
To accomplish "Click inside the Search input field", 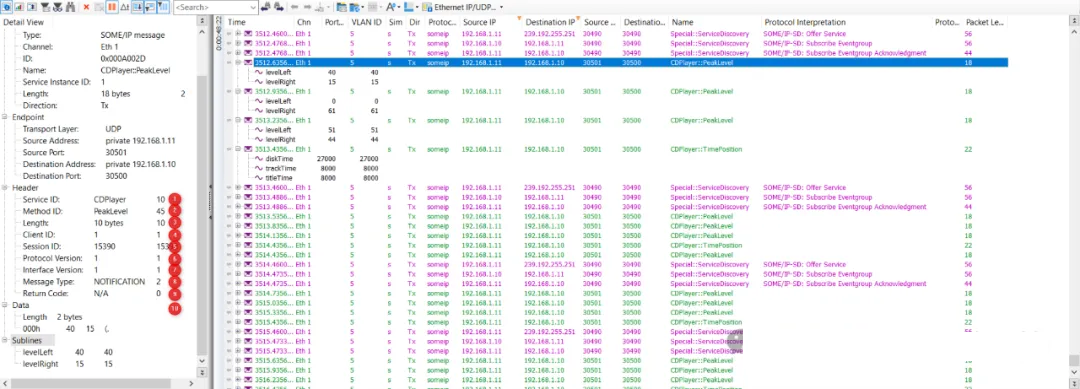I will coord(211,7).
